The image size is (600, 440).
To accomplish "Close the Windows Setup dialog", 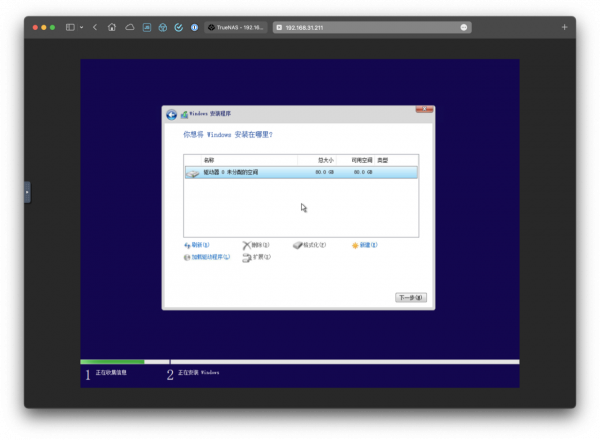I will point(424,109).
